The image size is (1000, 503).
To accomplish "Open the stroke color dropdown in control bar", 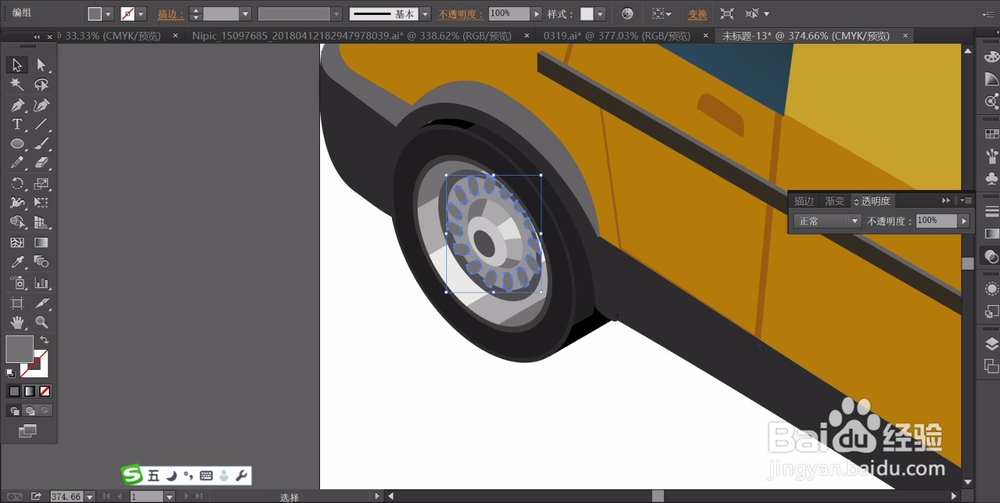I will coord(142,13).
